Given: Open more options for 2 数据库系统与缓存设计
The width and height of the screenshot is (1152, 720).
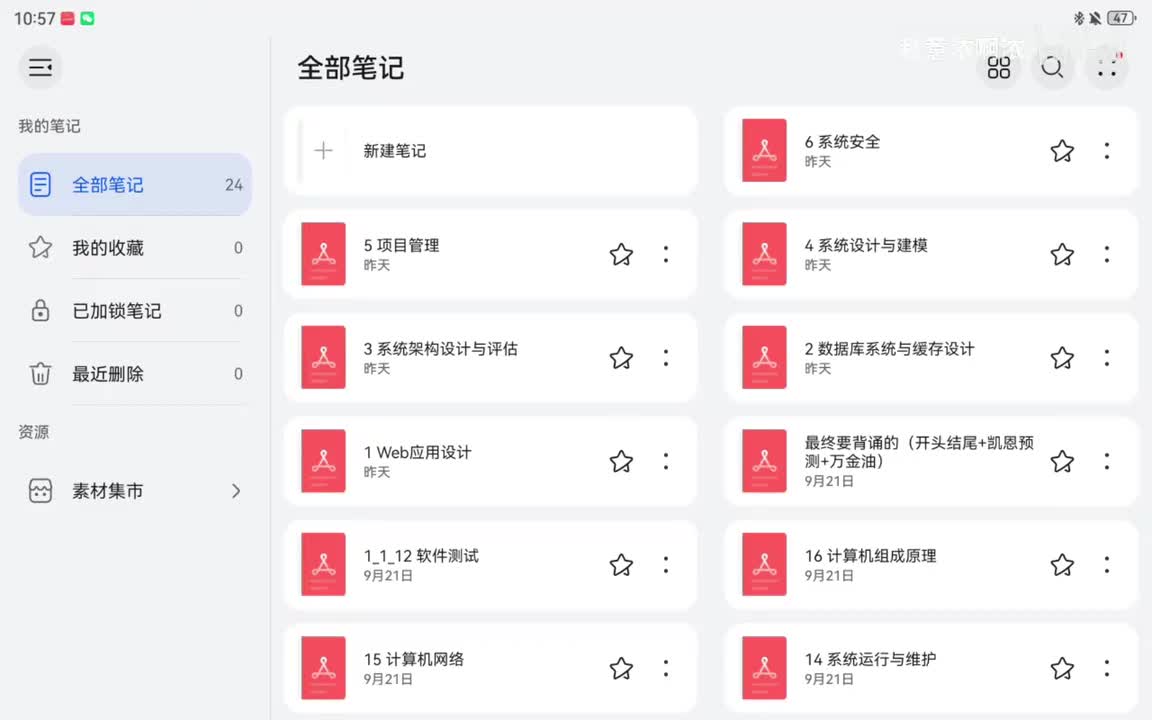Looking at the screenshot, I should pos(1106,358).
